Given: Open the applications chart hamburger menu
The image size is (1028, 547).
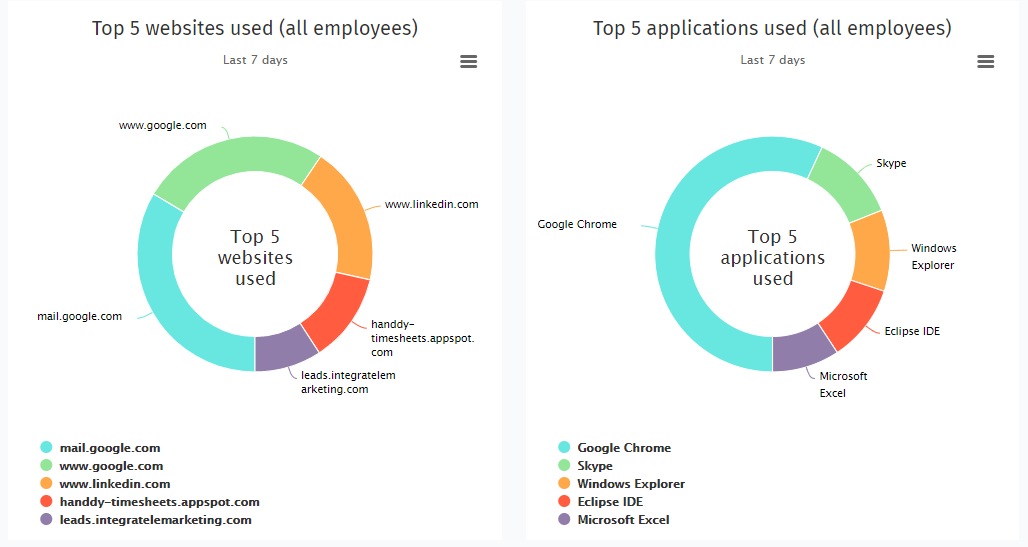Looking at the screenshot, I should click(x=985, y=62).
